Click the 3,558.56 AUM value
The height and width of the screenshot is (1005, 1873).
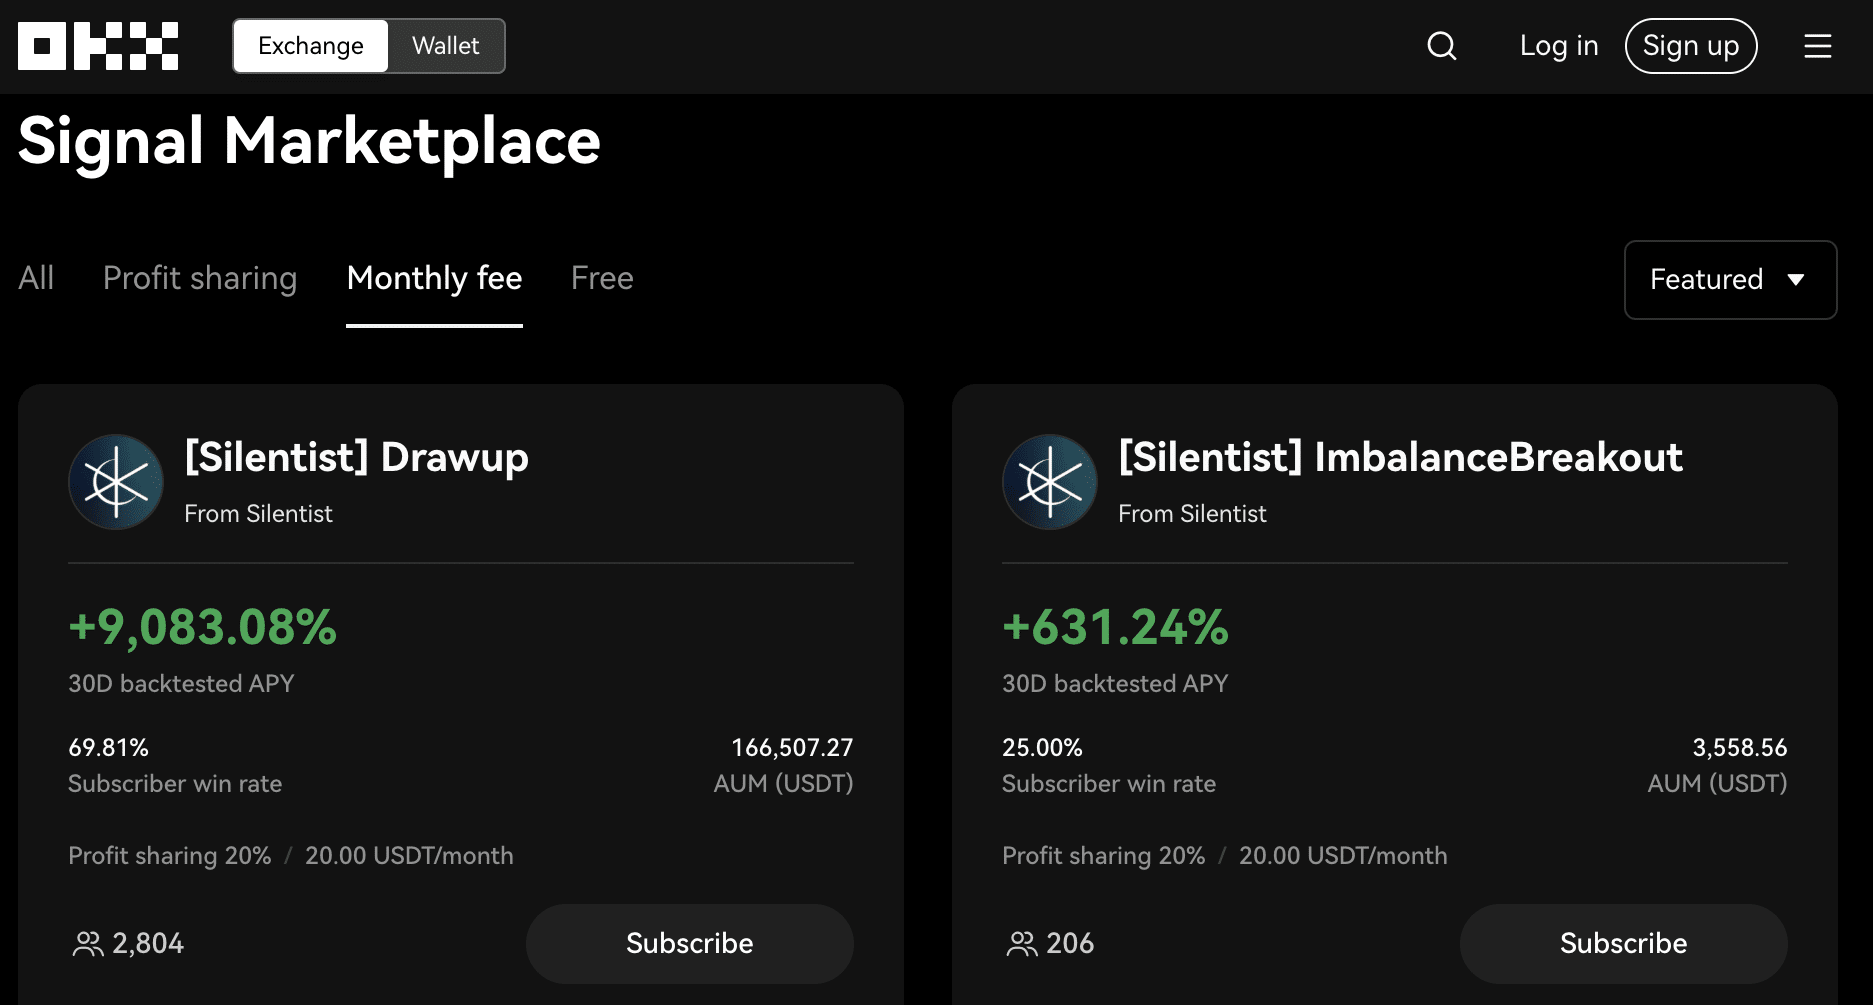point(1739,748)
